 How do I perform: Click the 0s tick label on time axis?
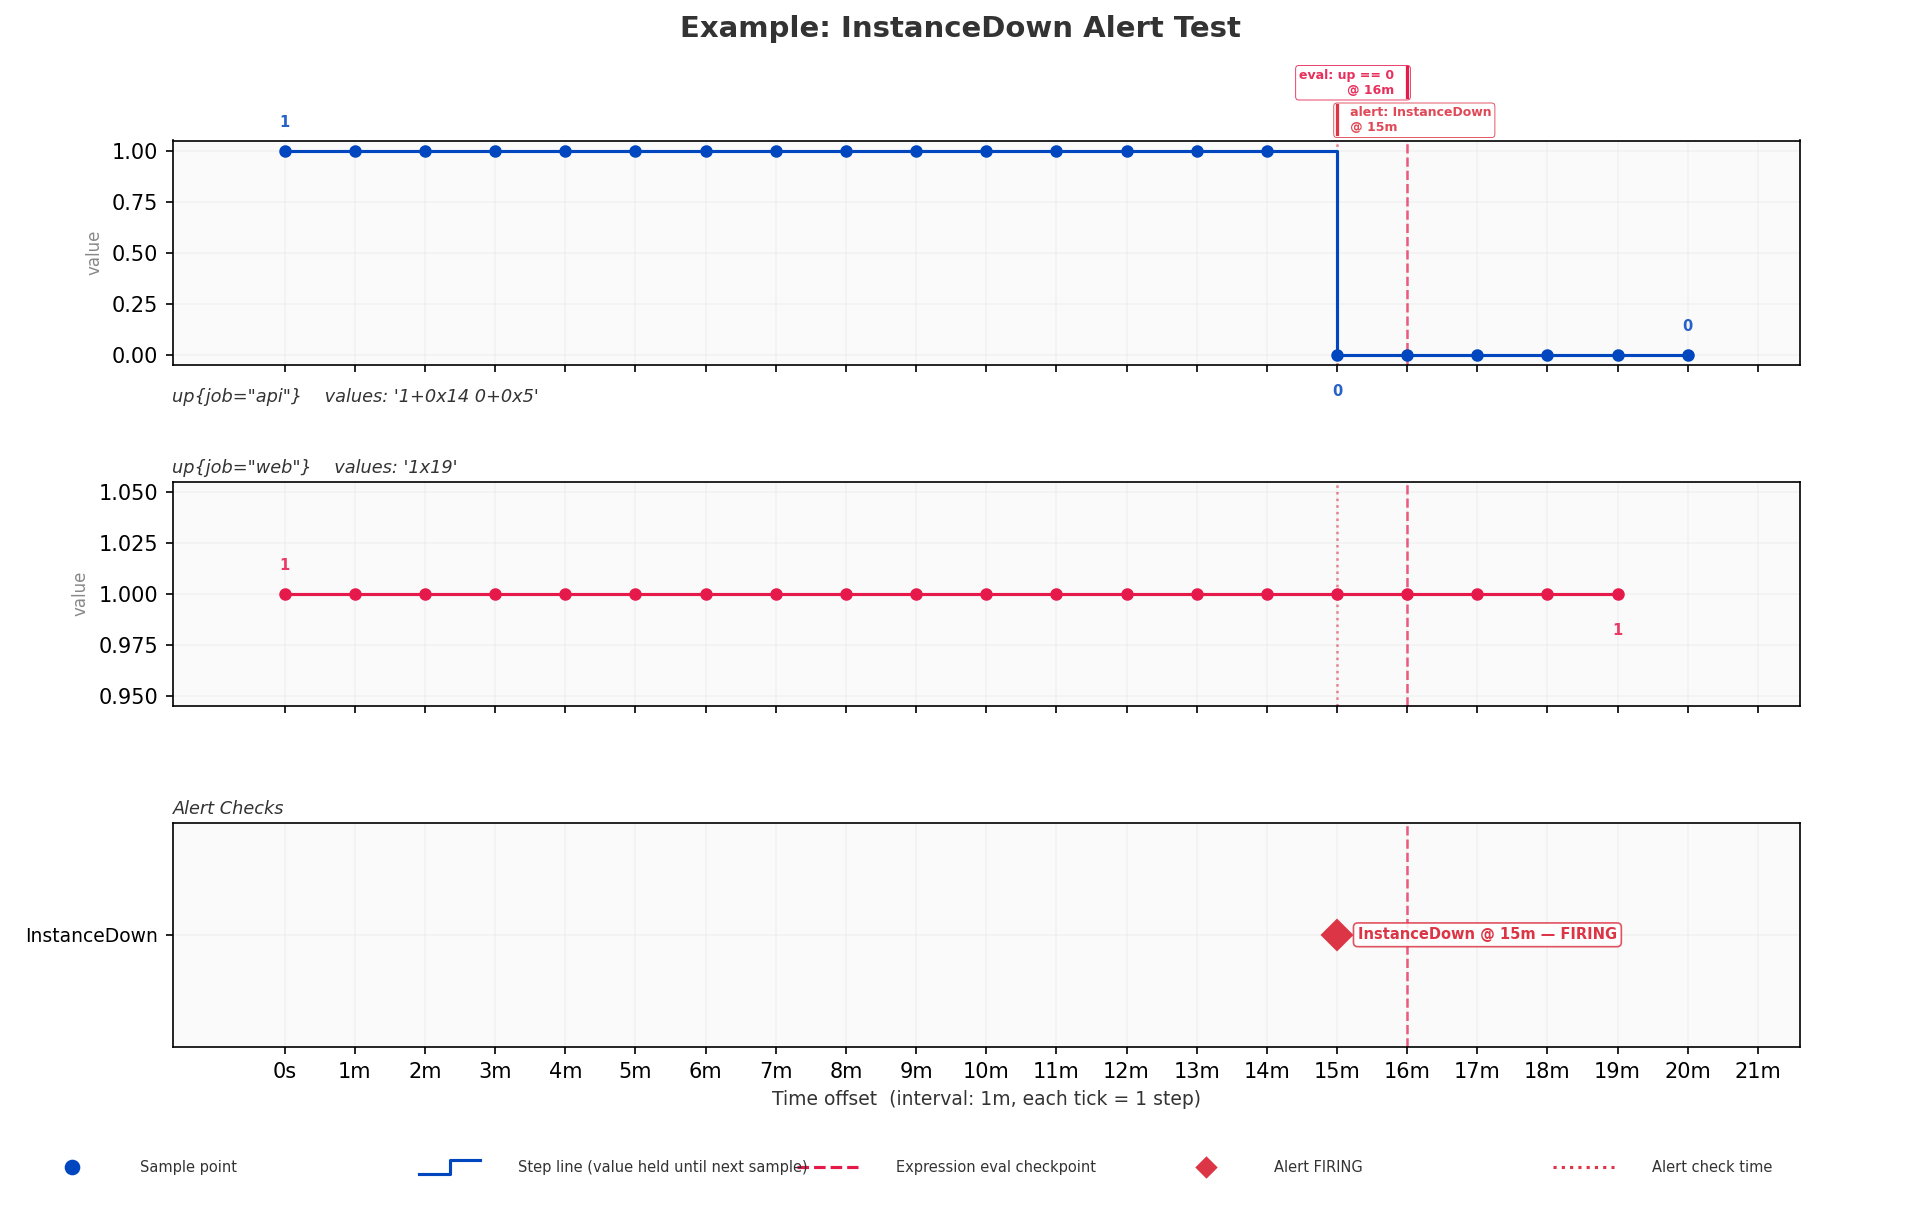tap(285, 1071)
